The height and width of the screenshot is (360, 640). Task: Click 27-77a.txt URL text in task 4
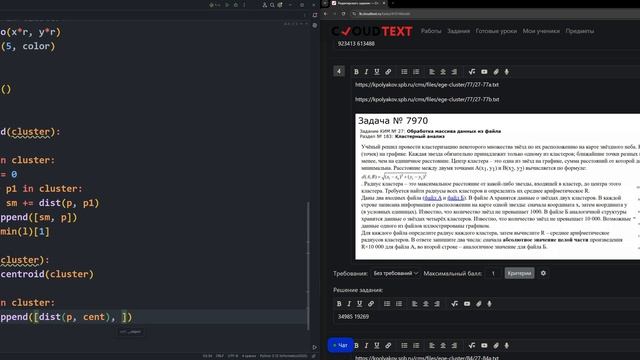coord(427,85)
